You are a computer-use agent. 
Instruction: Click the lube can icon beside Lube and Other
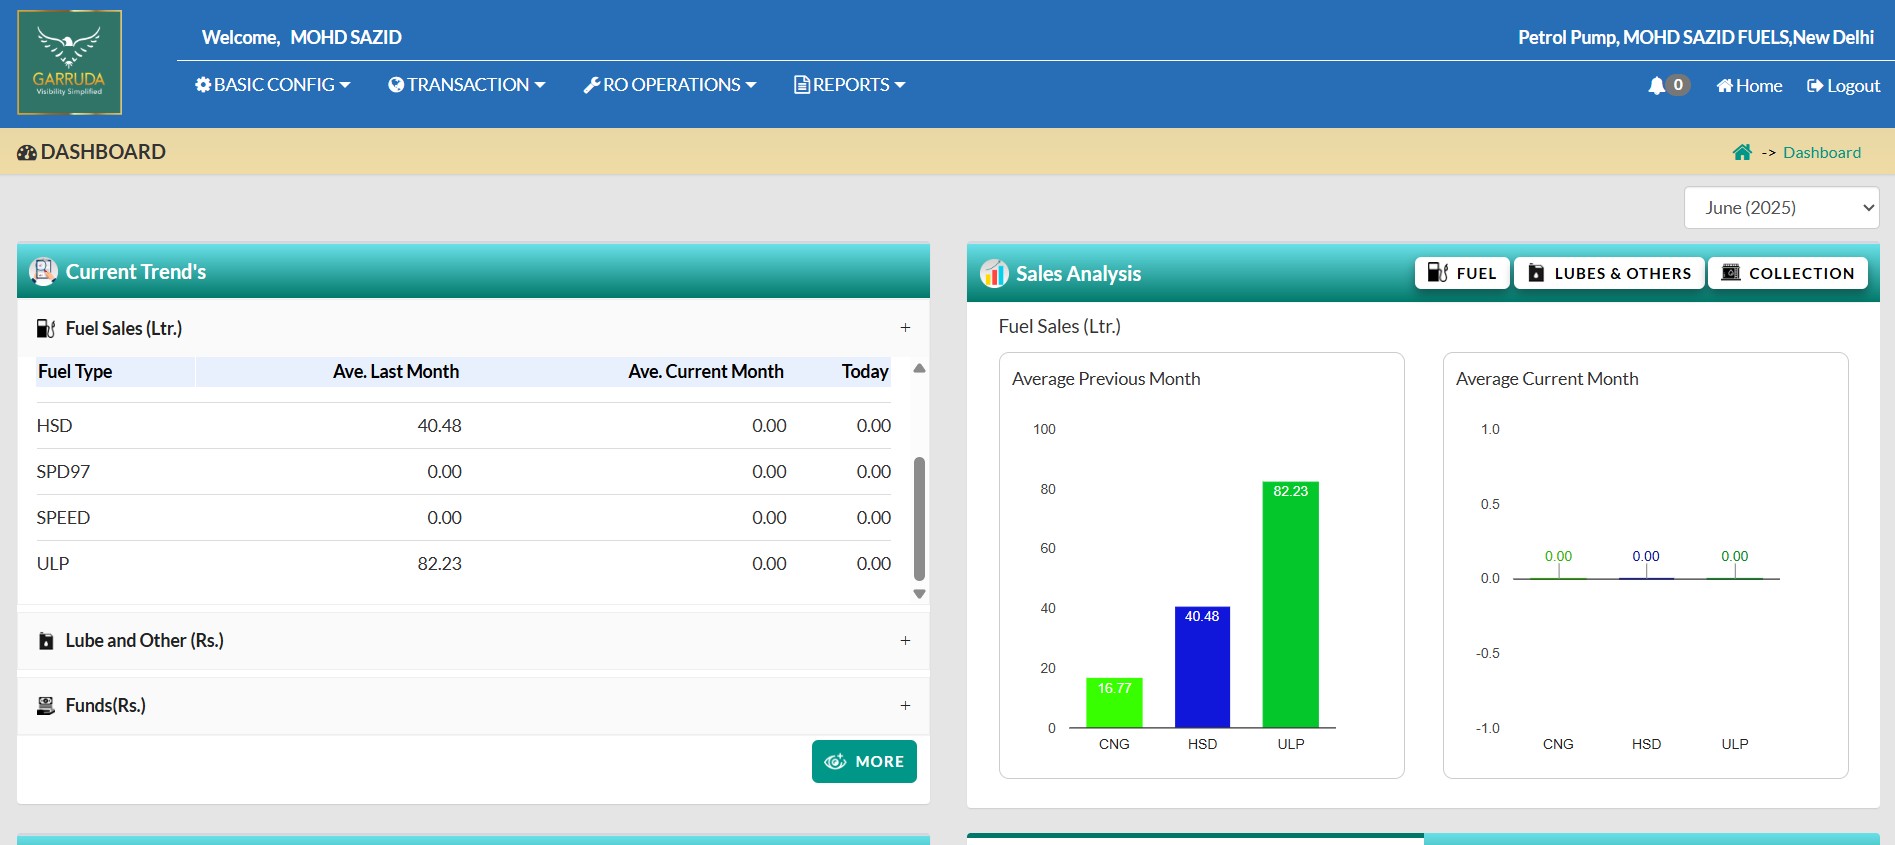click(x=46, y=641)
